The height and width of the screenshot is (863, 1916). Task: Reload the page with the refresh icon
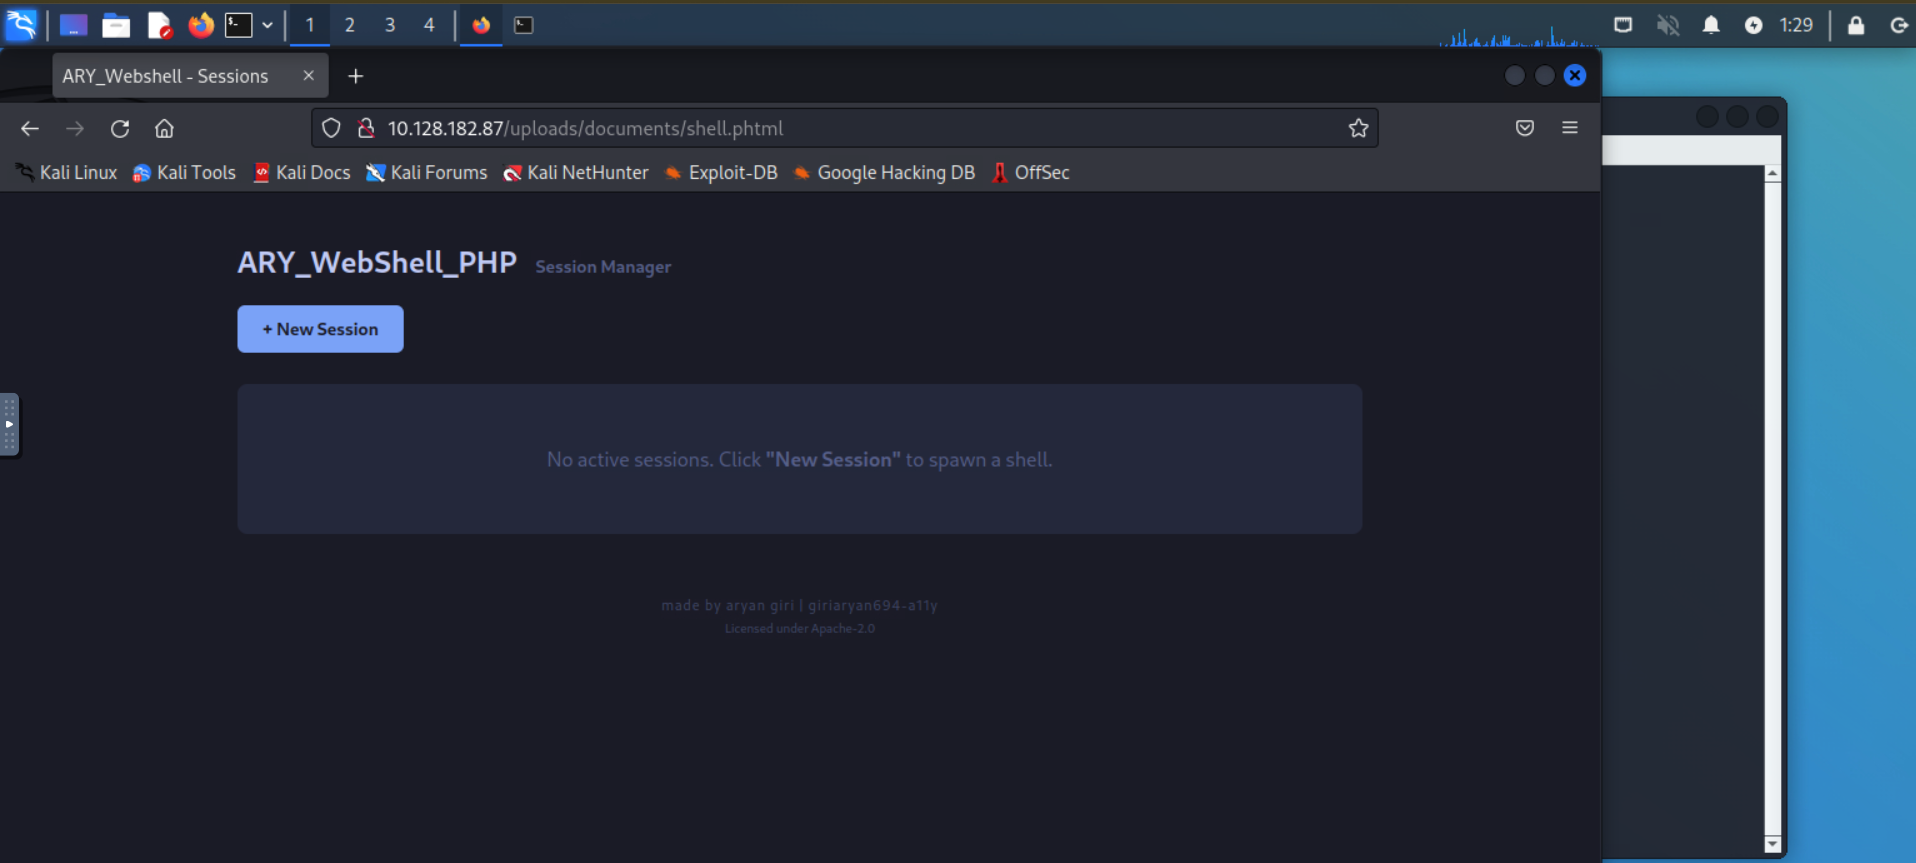coord(120,128)
